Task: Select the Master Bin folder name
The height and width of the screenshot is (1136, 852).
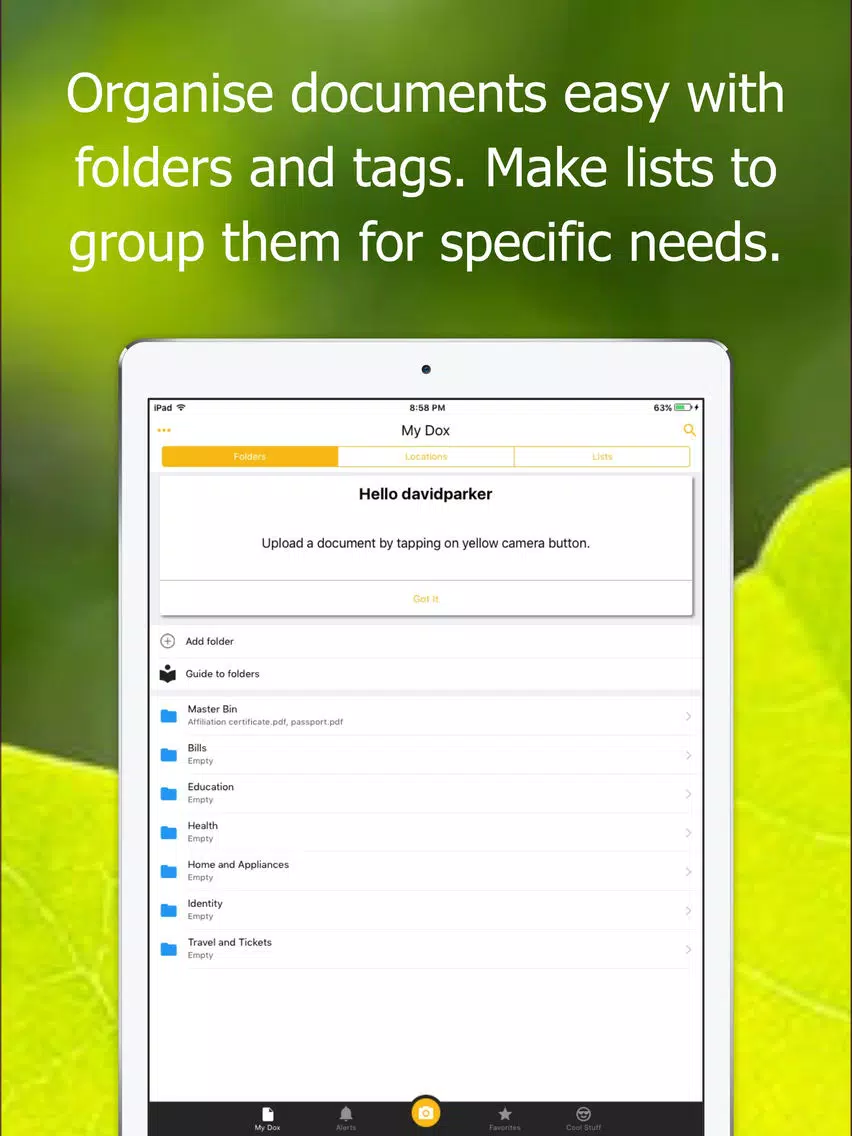Action: point(212,709)
